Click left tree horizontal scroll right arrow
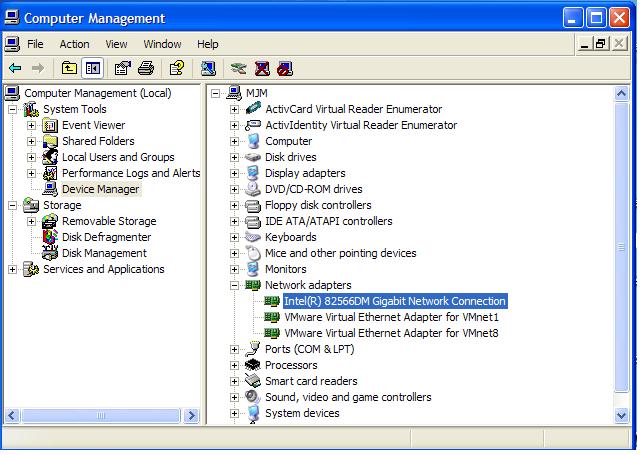The height and width of the screenshot is (455, 642). pyautogui.click(x=191, y=416)
